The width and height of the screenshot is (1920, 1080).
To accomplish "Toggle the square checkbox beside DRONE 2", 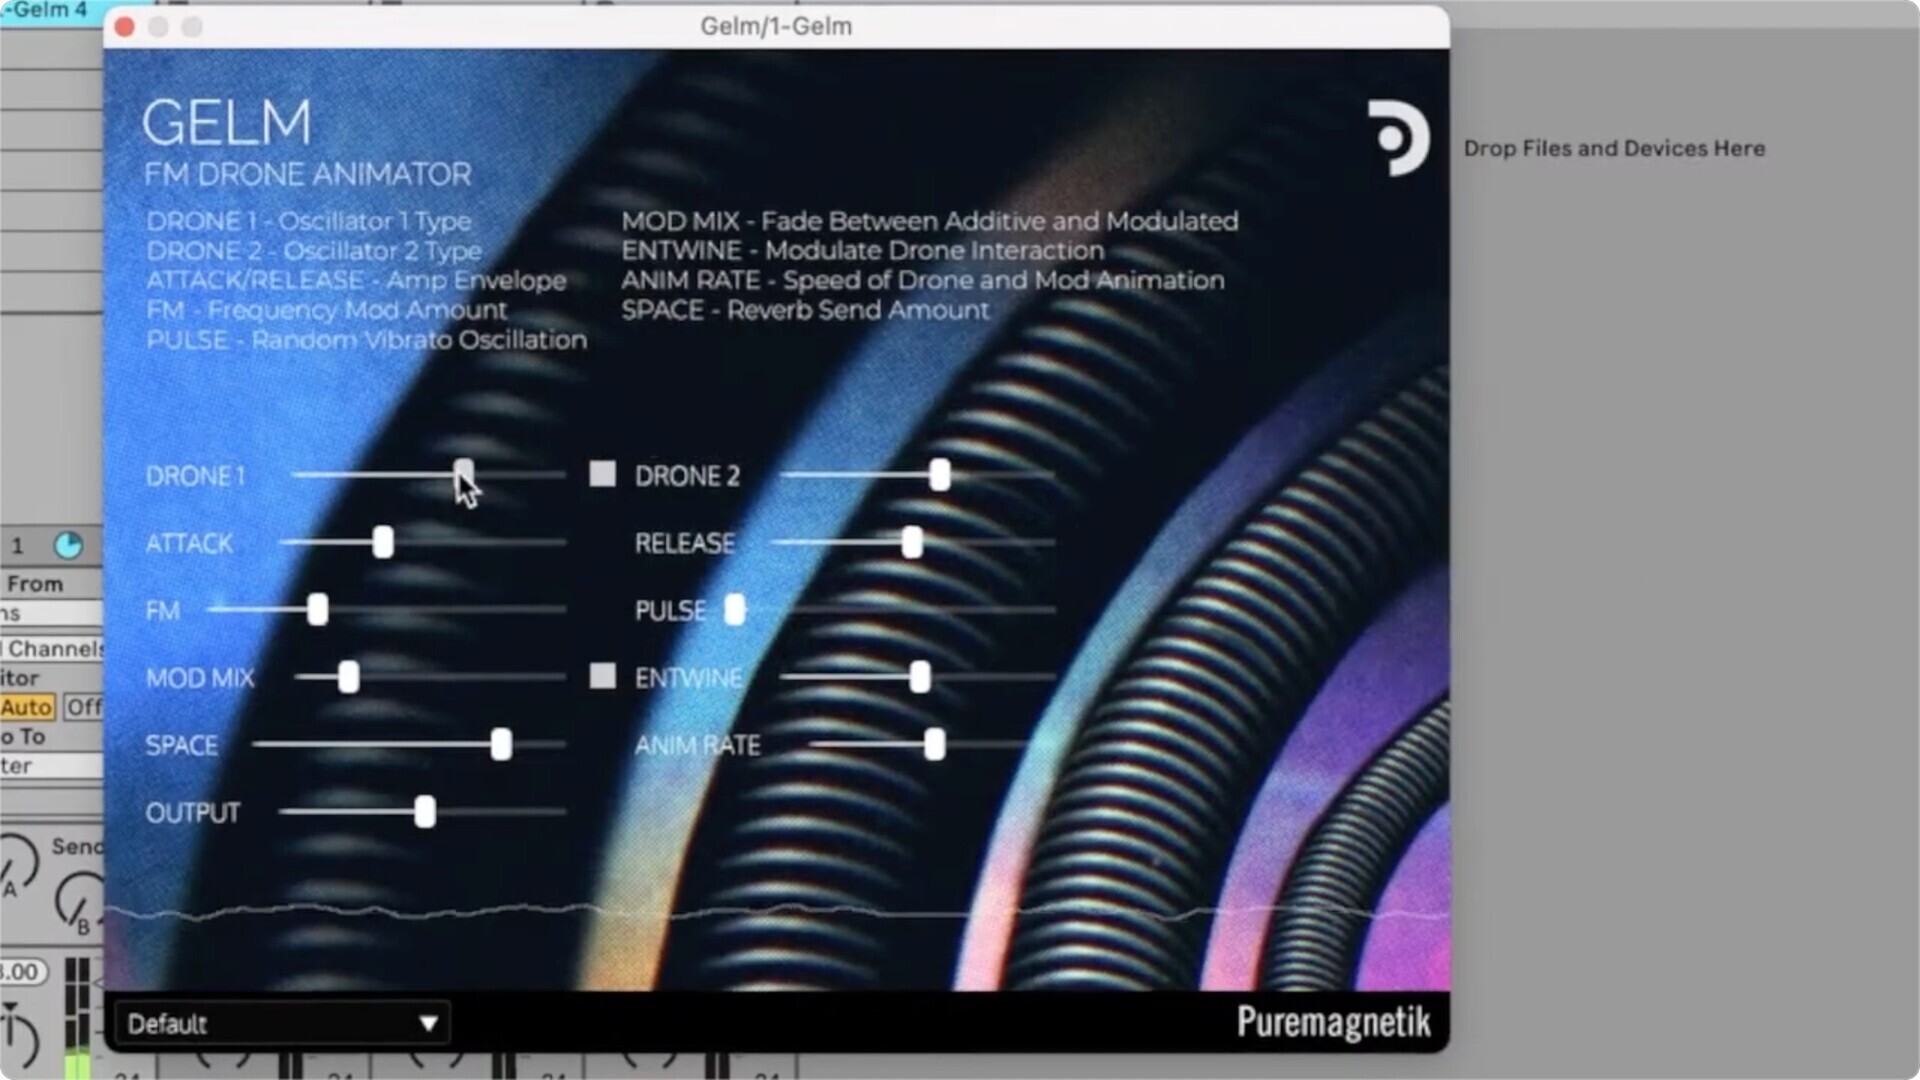I will [x=602, y=474].
